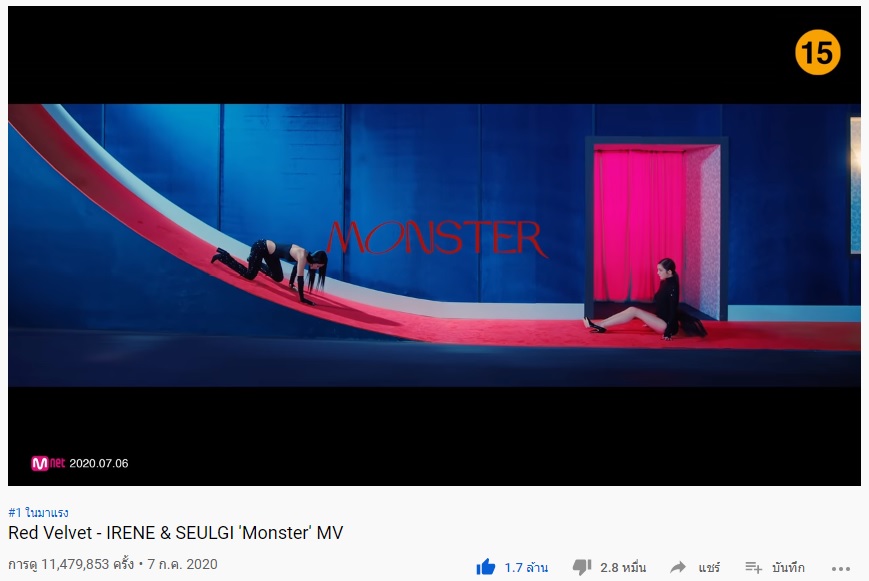The height and width of the screenshot is (581, 869).
Task: Click the seated dancer near doorway
Action: pyautogui.click(x=645, y=299)
